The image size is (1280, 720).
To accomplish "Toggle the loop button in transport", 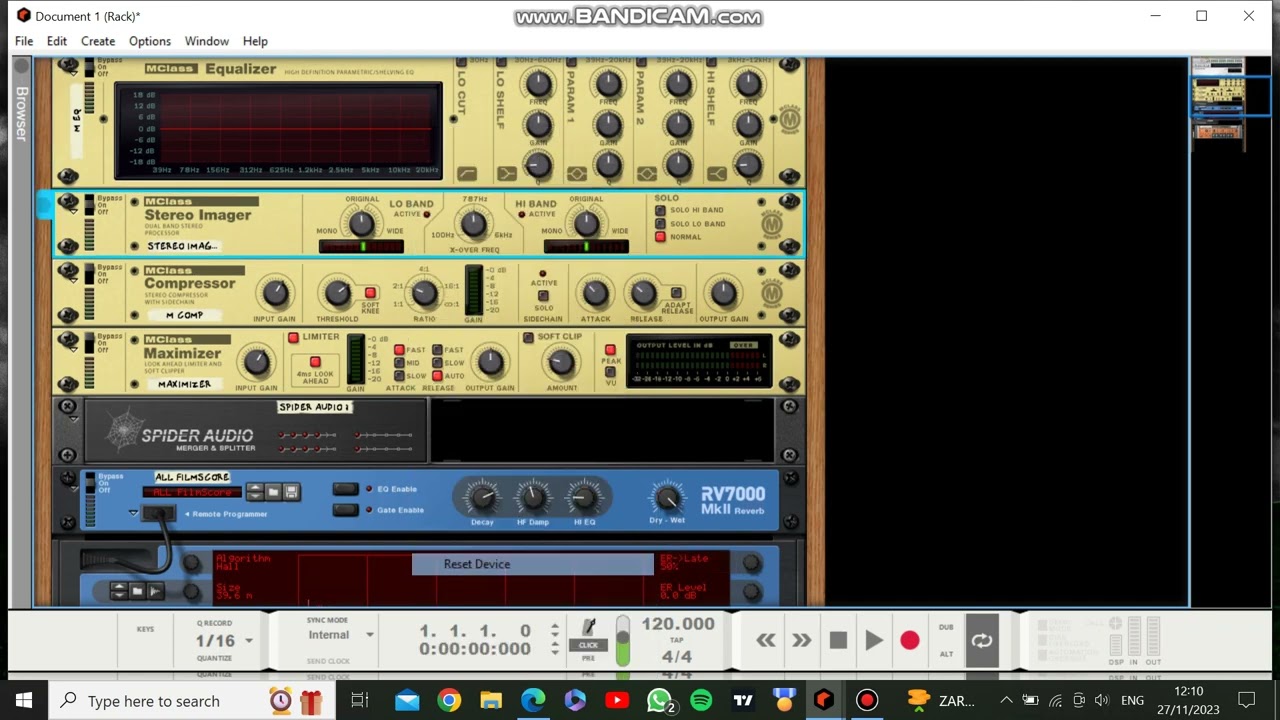I will click(982, 641).
